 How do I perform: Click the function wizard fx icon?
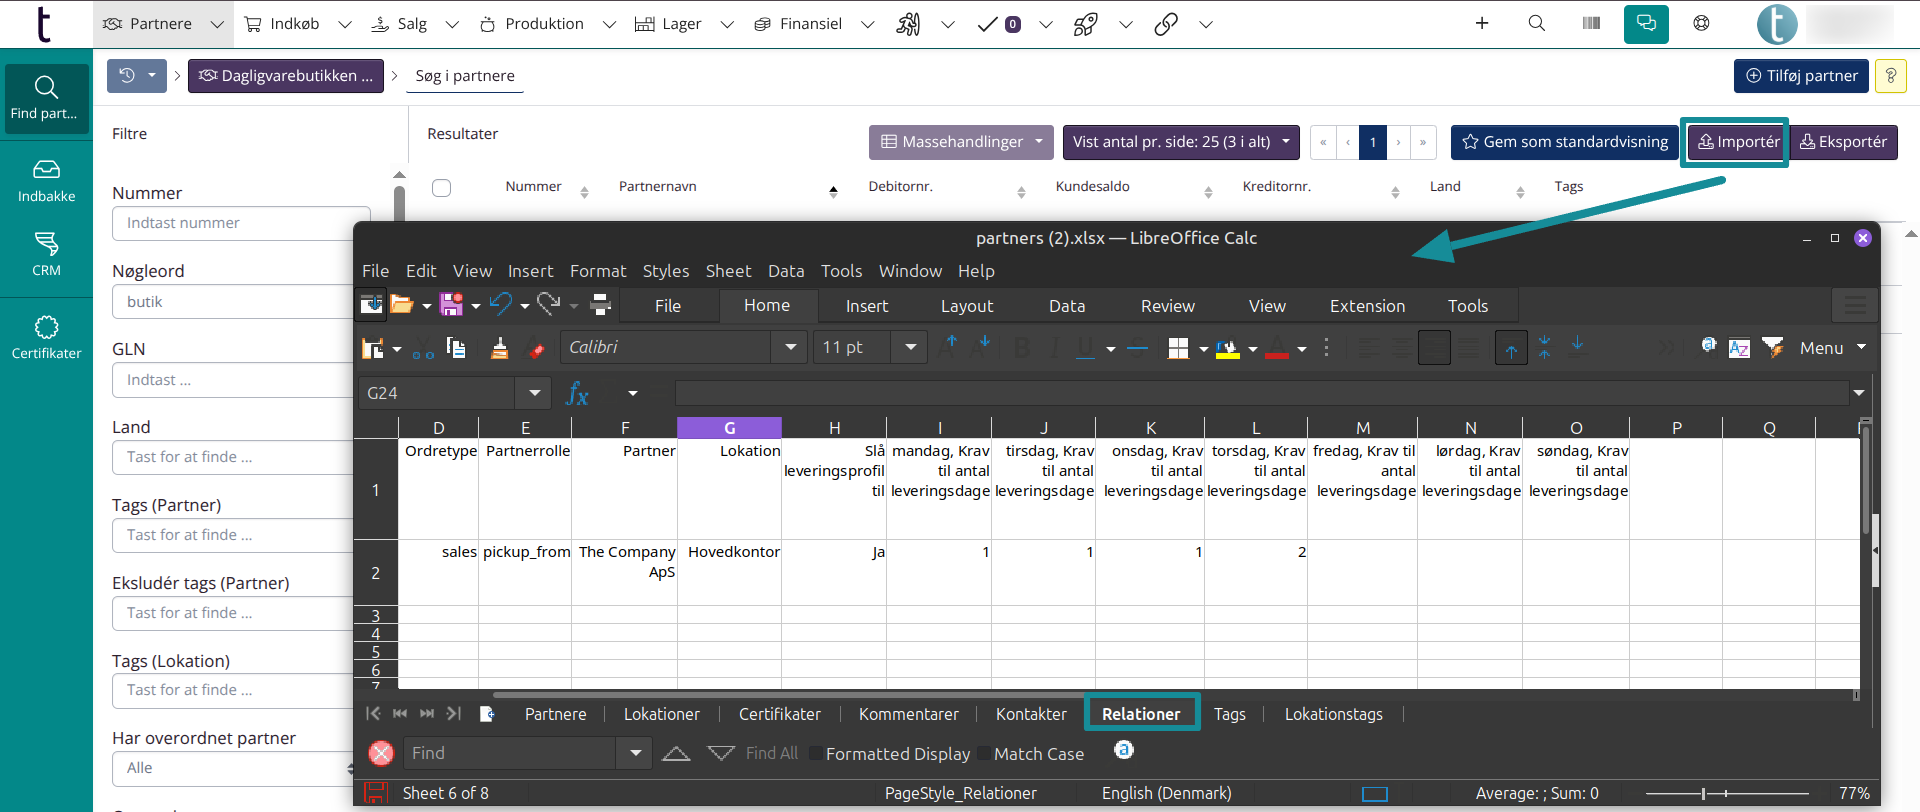(x=577, y=393)
